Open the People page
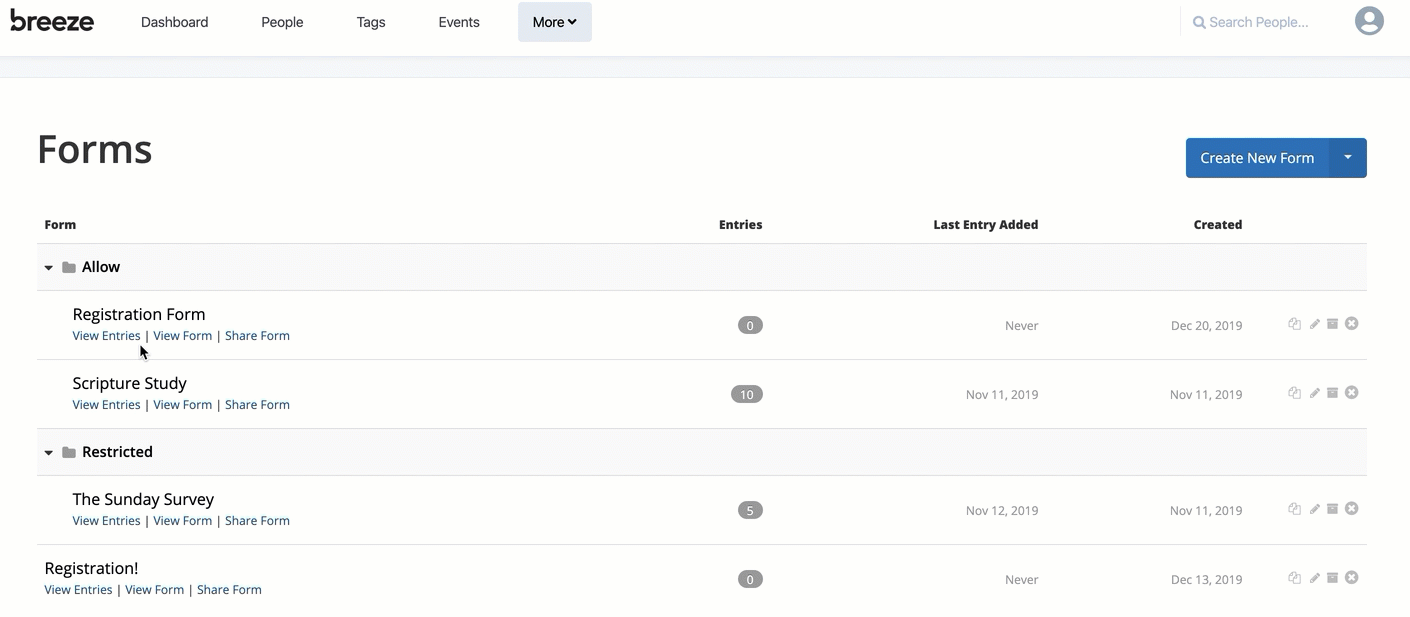 (282, 22)
